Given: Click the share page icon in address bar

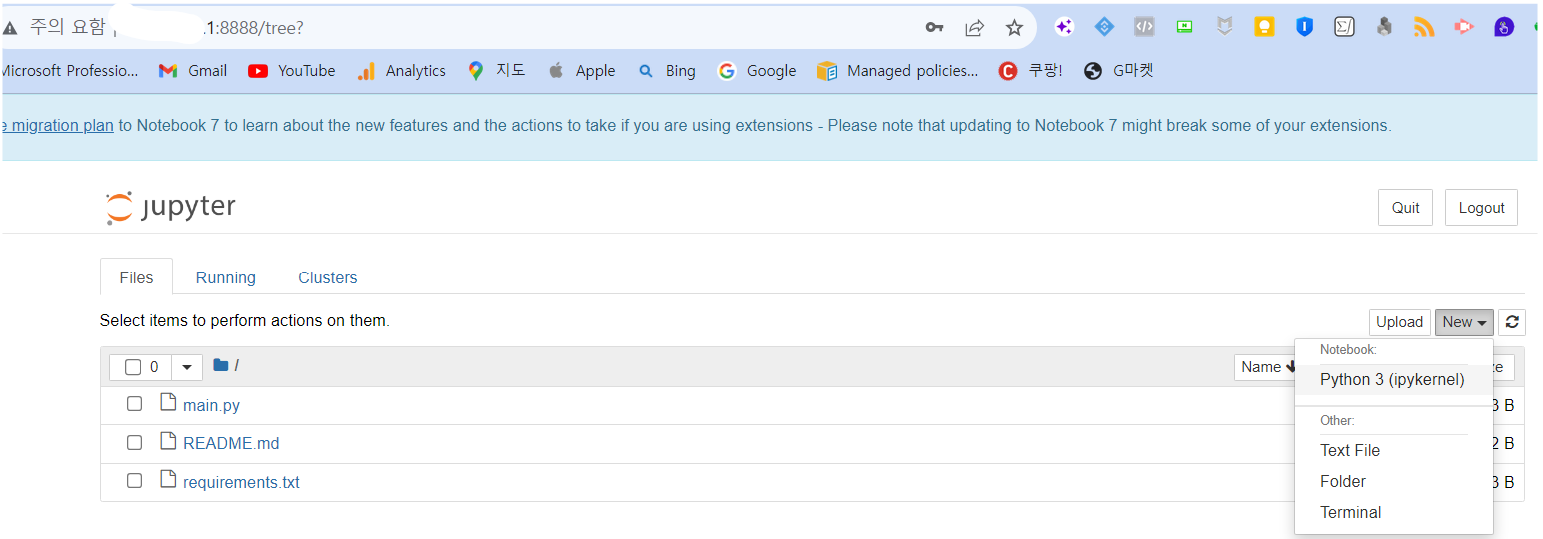Looking at the screenshot, I should (974, 28).
